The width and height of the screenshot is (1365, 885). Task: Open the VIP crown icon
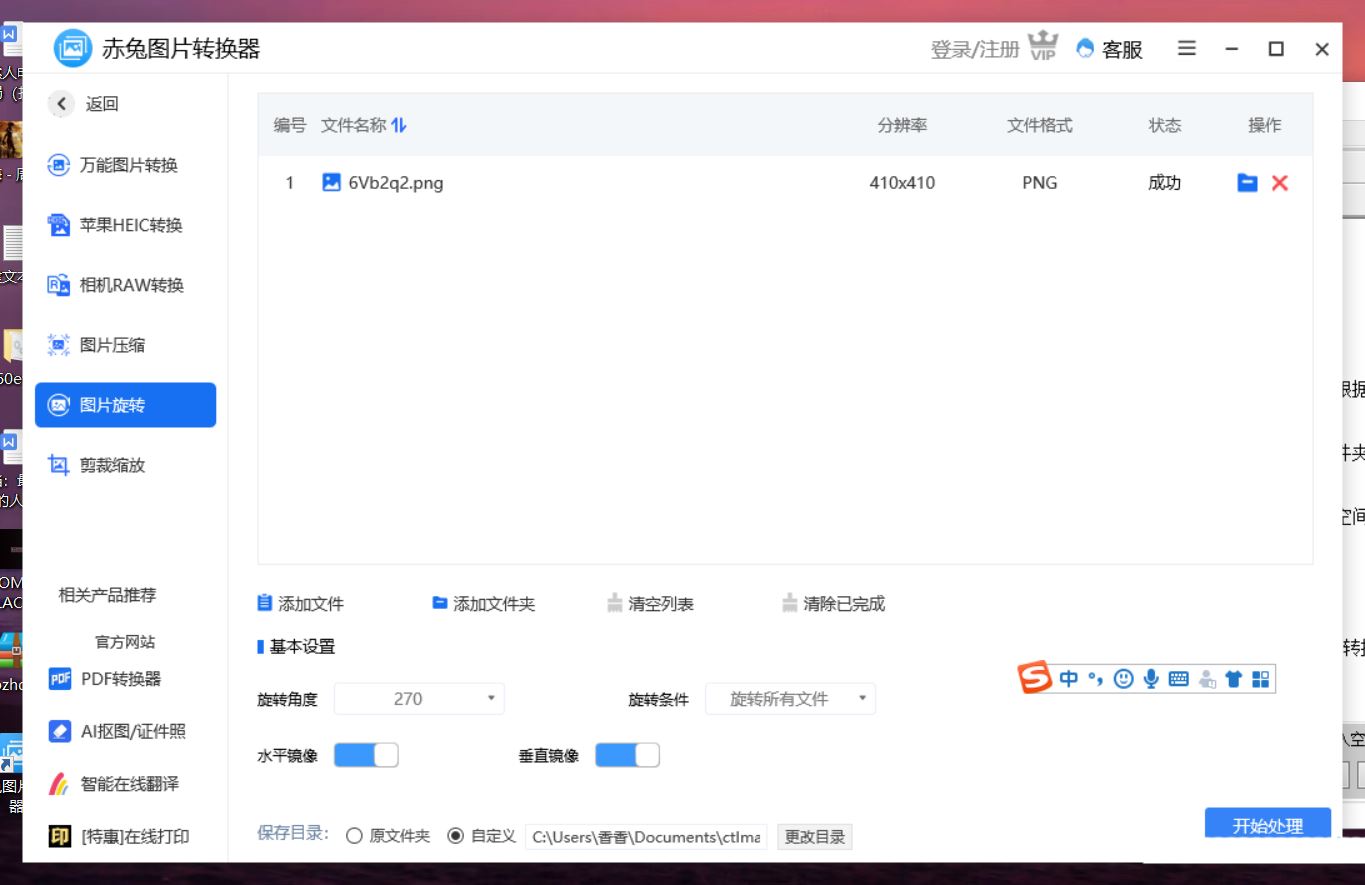[1043, 47]
